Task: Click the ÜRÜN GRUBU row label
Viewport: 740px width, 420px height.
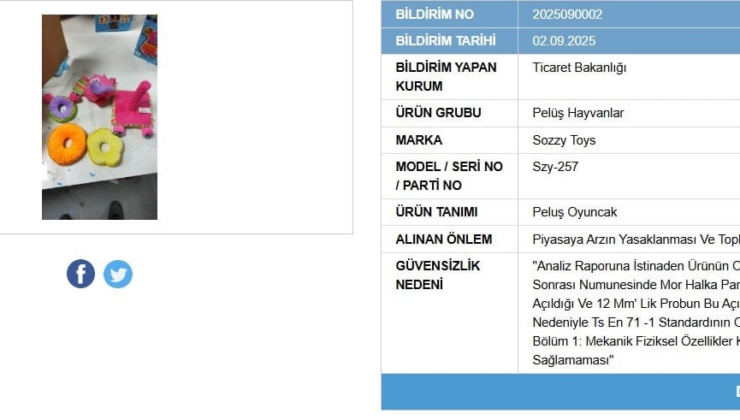Action: (x=438, y=113)
